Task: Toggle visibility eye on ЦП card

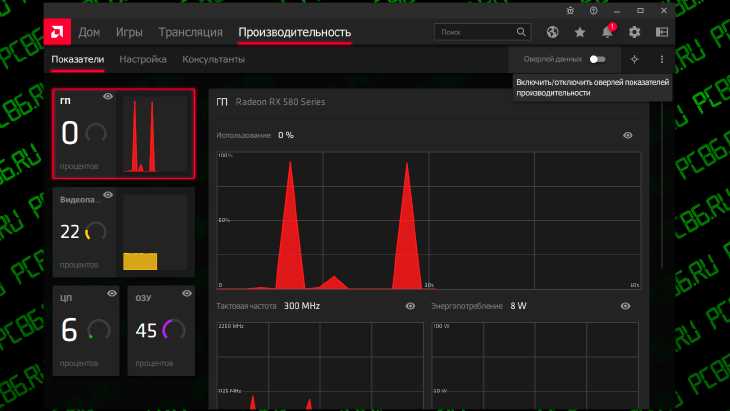Action: tap(112, 293)
